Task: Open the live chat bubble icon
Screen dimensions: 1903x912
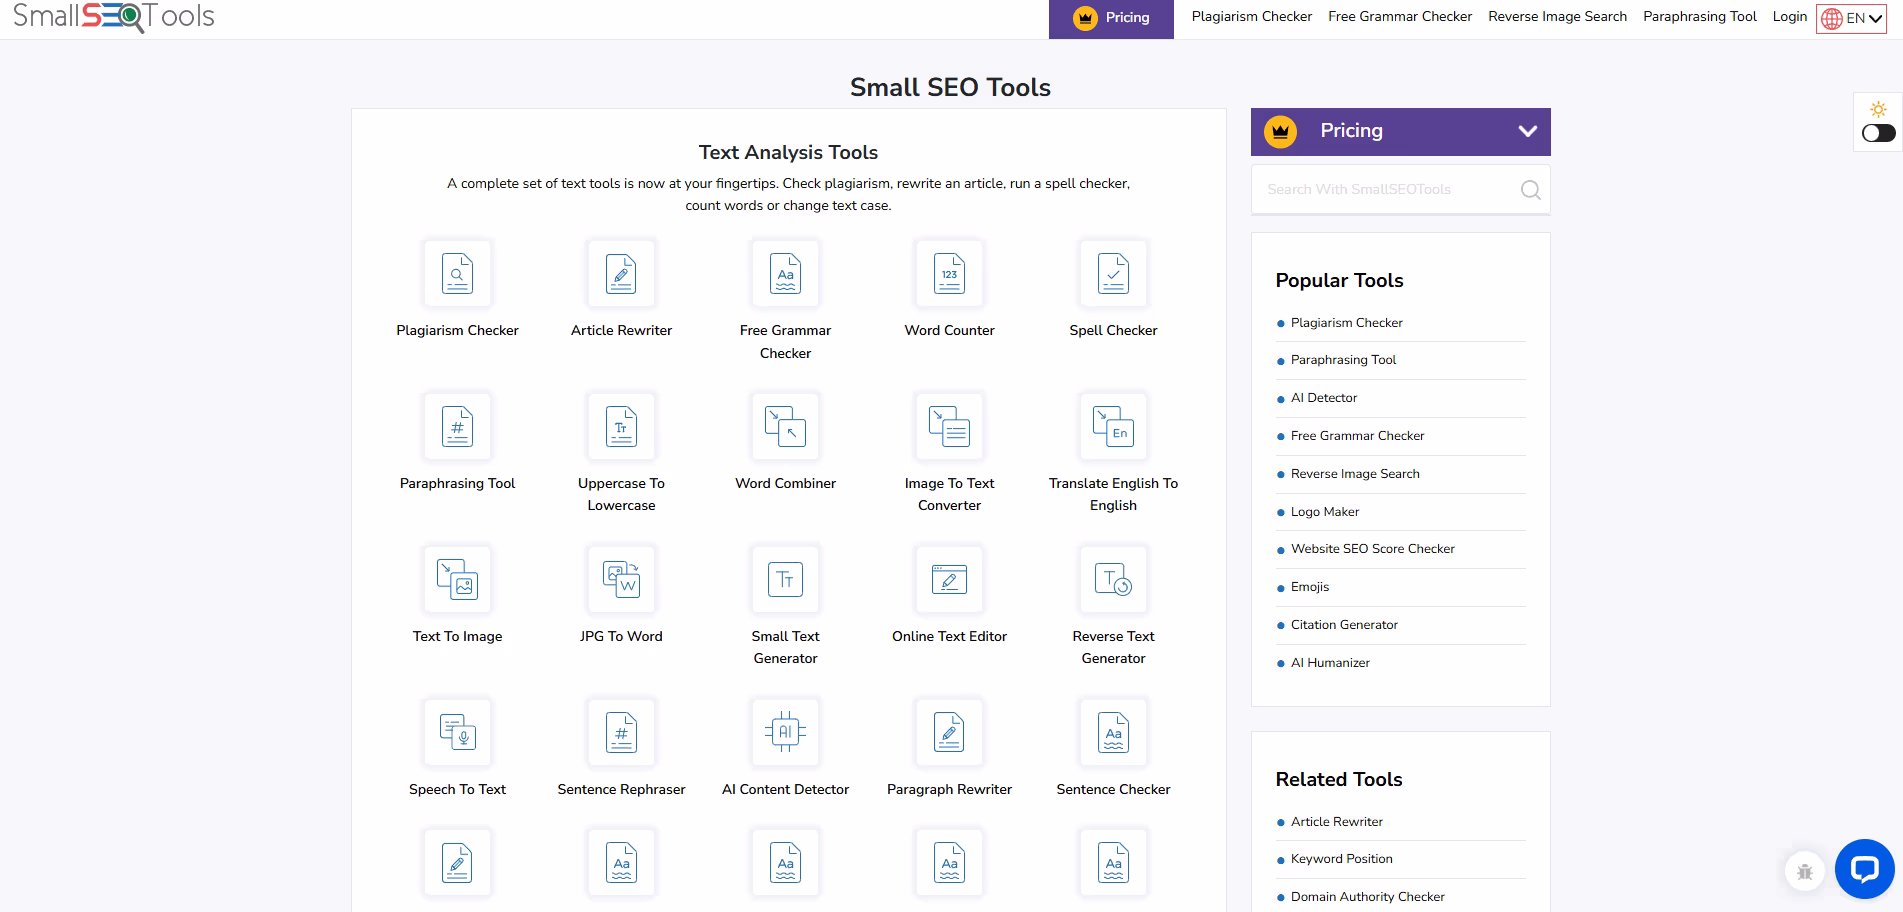Action: point(1864,868)
